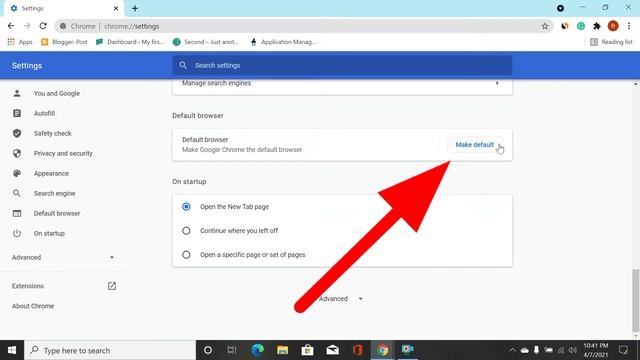Click the site info icon in address bar
This screenshot has height=360, width=640.
tap(63, 26)
